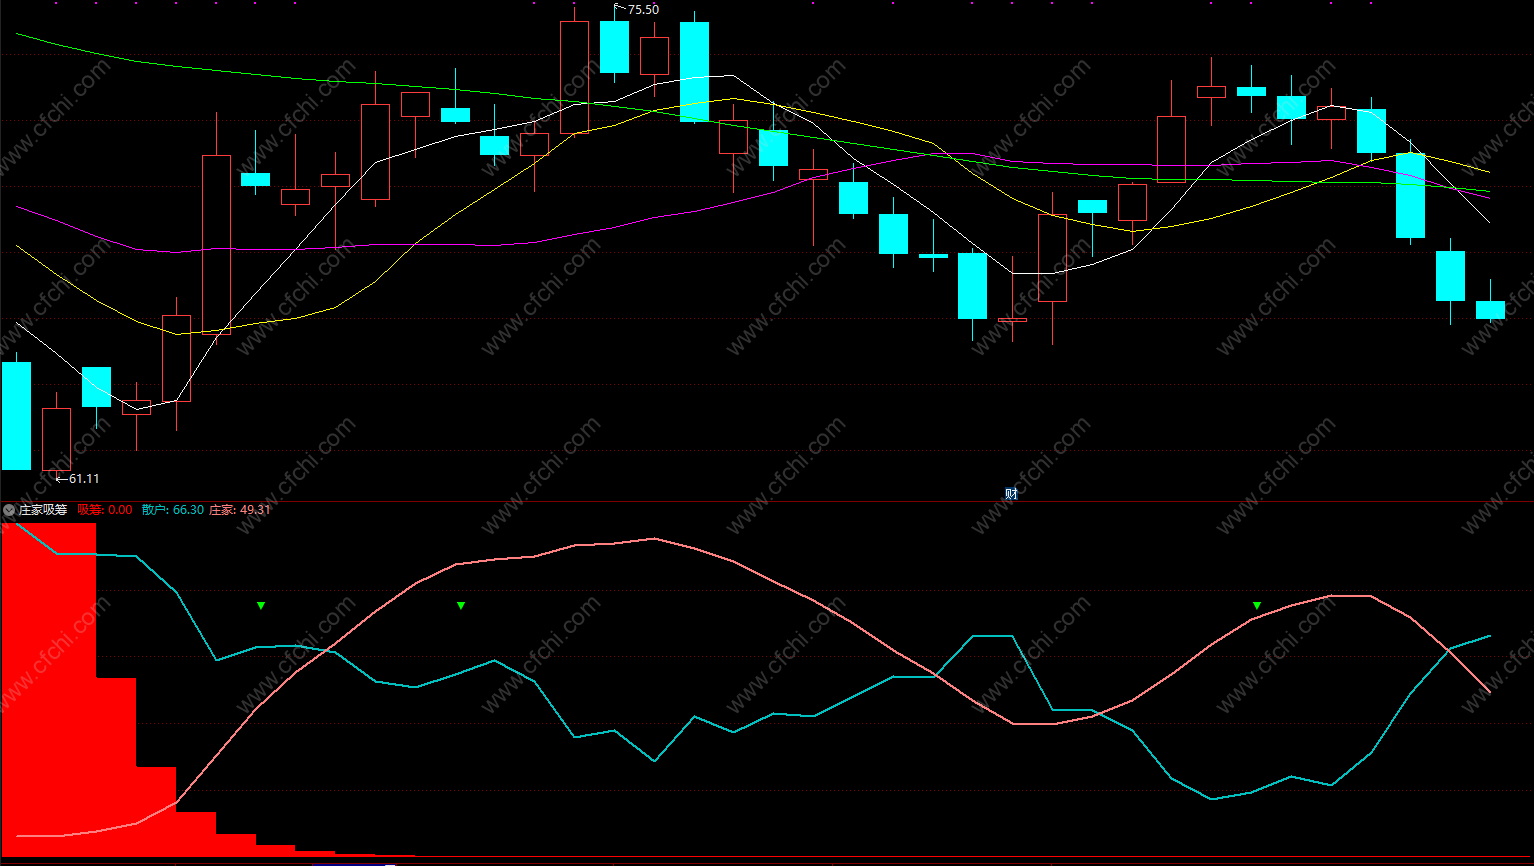Click the middle green triangle signal marker
This screenshot has height=866, width=1534.
[x=461, y=605]
